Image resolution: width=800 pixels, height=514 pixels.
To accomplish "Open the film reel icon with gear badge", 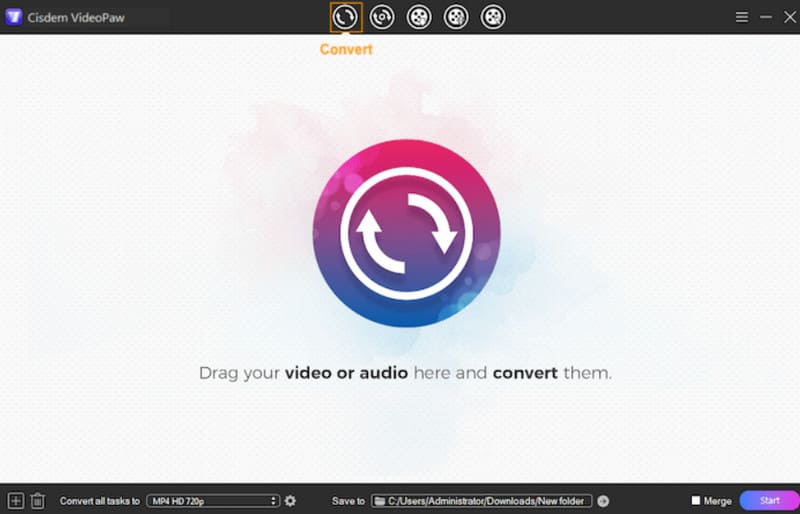I will pyautogui.click(x=456, y=17).
